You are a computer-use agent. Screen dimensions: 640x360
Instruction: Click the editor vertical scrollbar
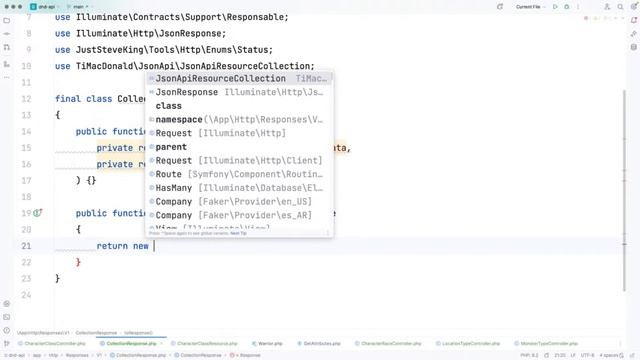pos(624,190)
